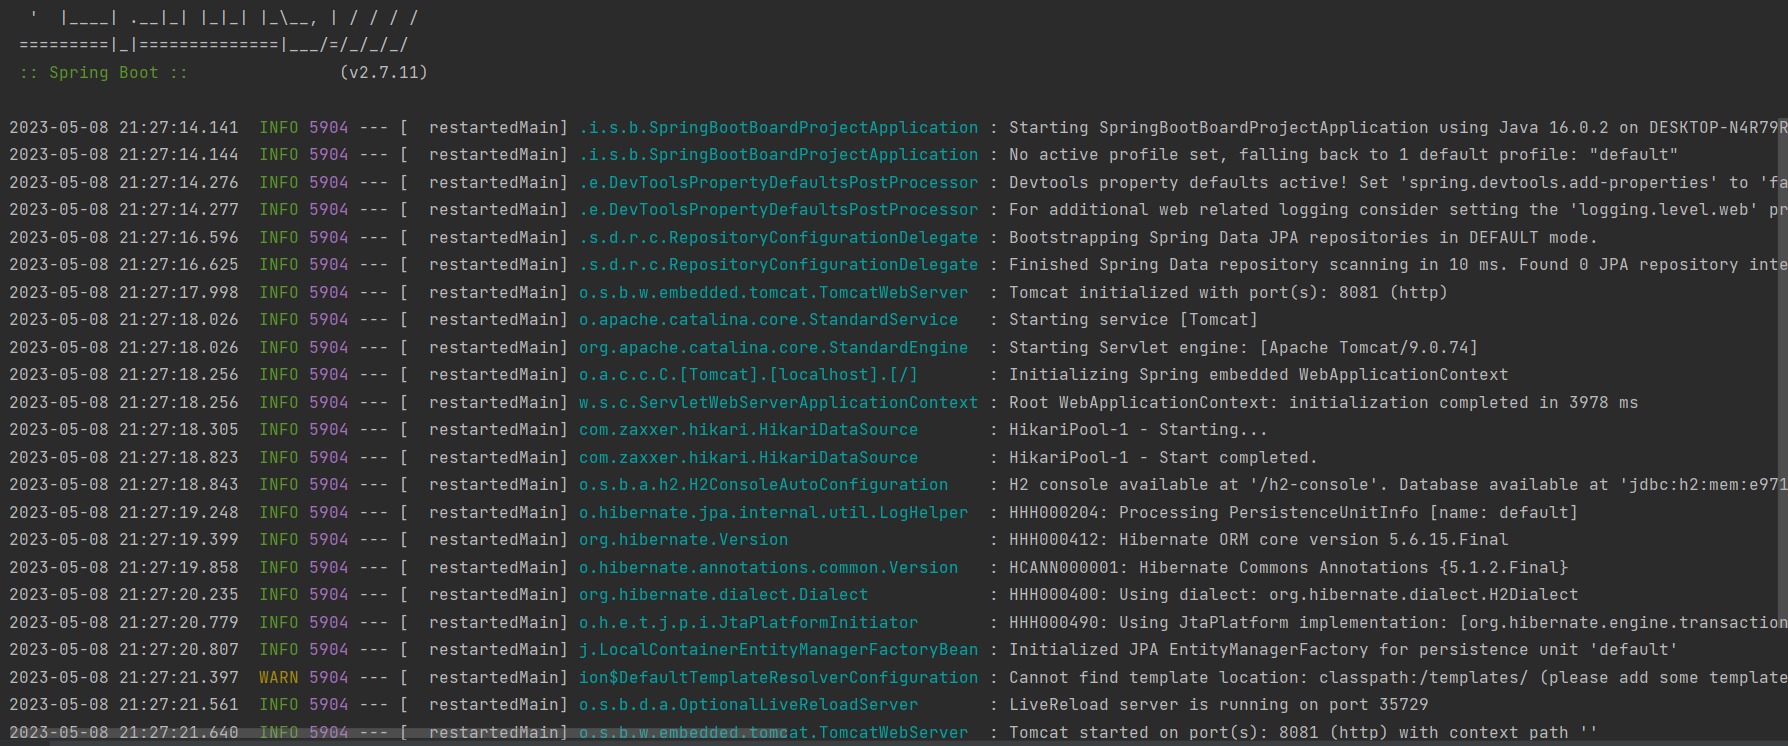
Task: Click message 'HikariPool-1 - Starting...'
Action: pyautogui.click(x=1139, y=429)
